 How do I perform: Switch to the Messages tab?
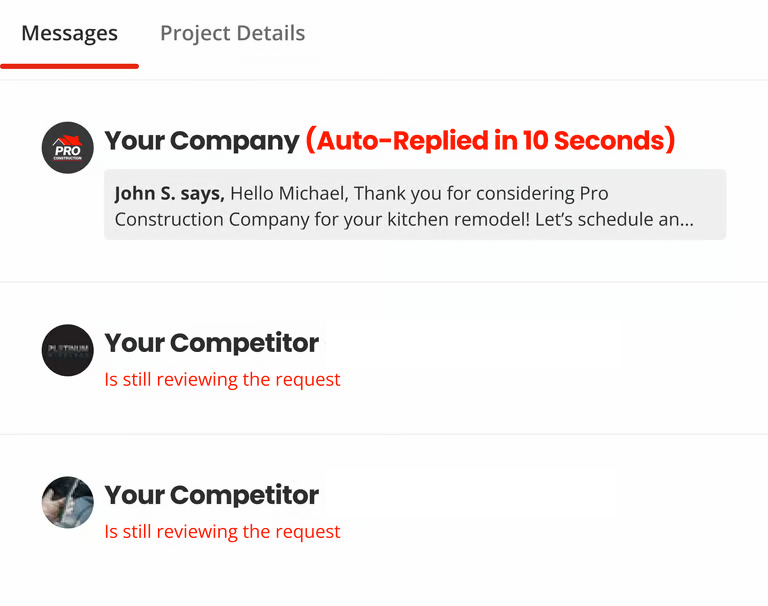(69, 33)
